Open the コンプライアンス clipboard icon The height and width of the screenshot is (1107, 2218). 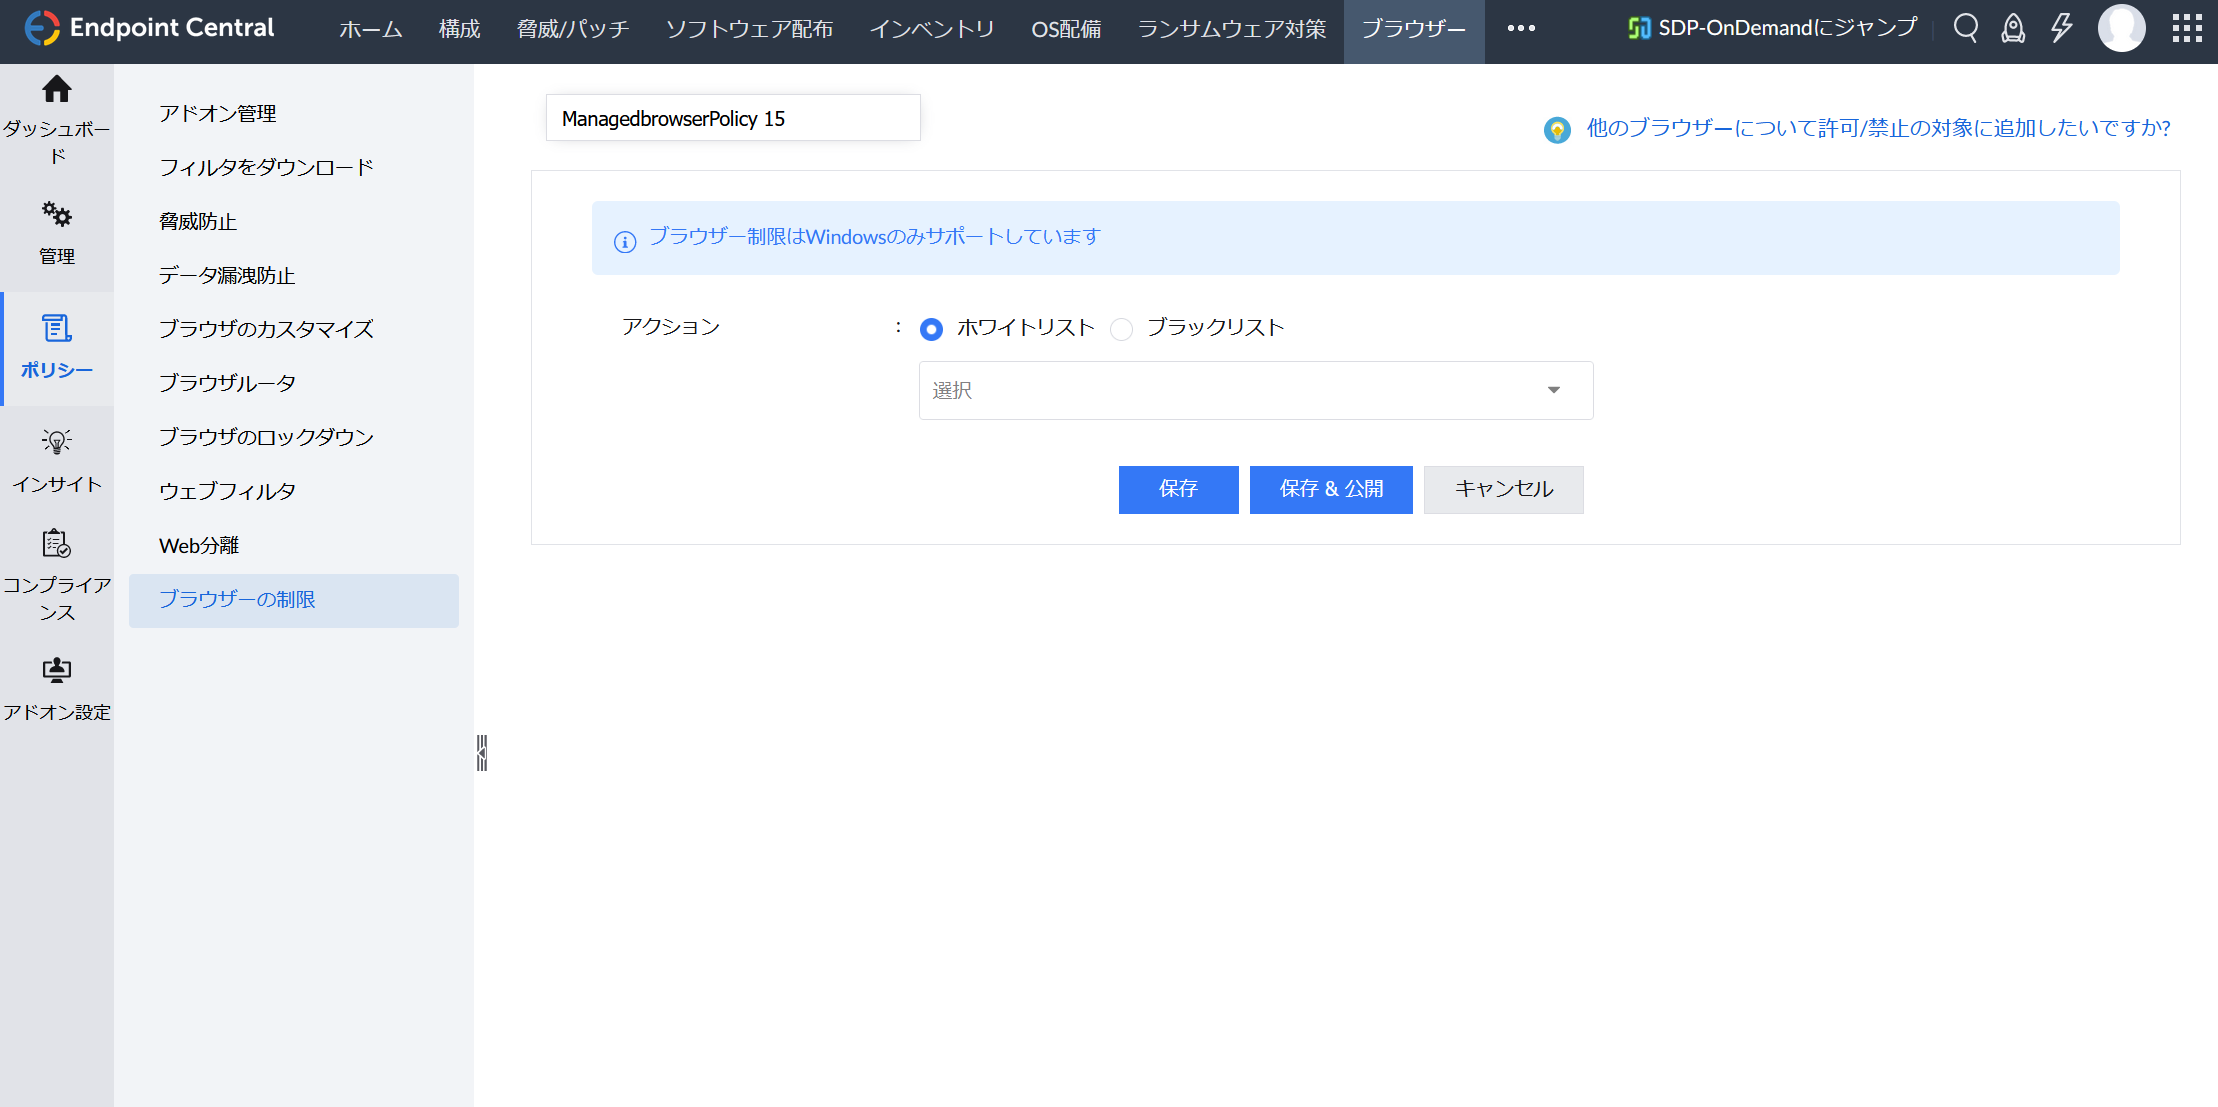(57, 544)
